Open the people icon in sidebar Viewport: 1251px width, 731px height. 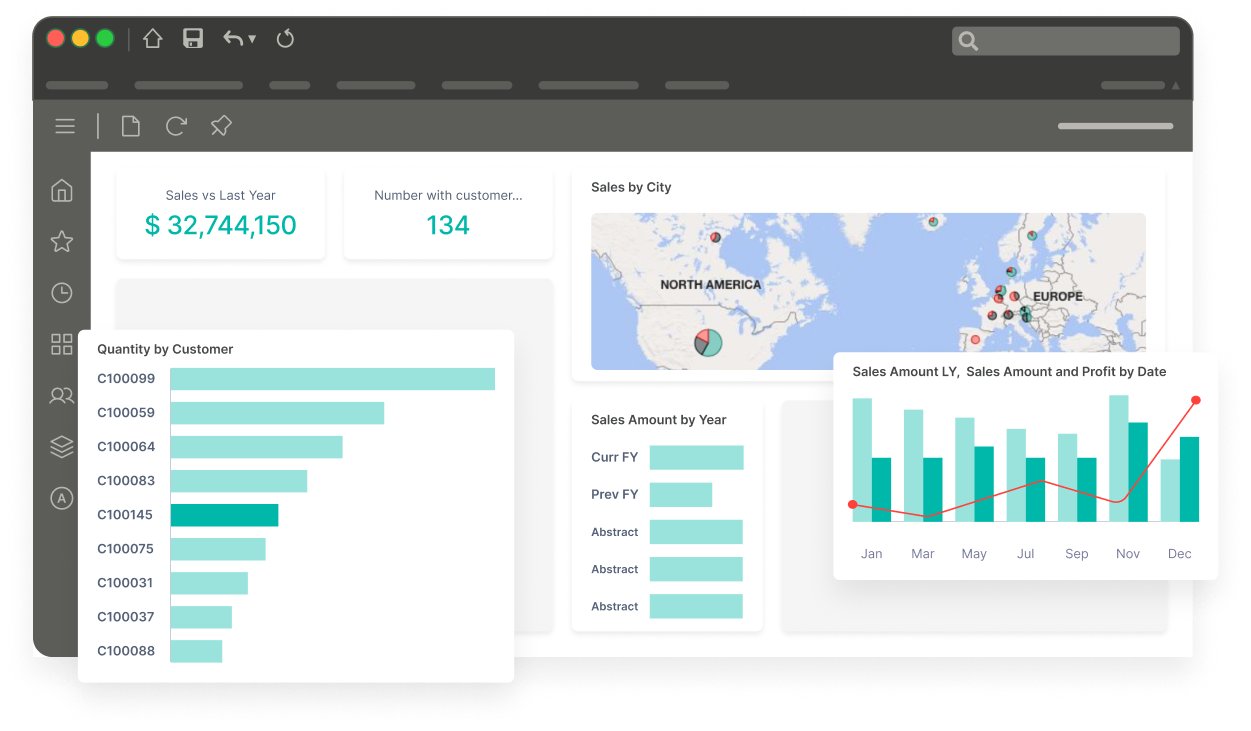pos(62,396)
